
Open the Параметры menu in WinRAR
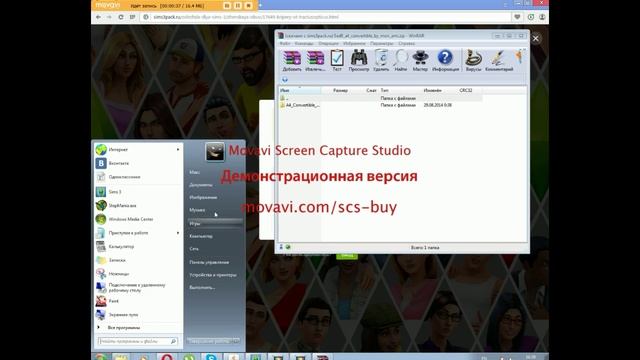pyautogui.click(x=382, y=43)
